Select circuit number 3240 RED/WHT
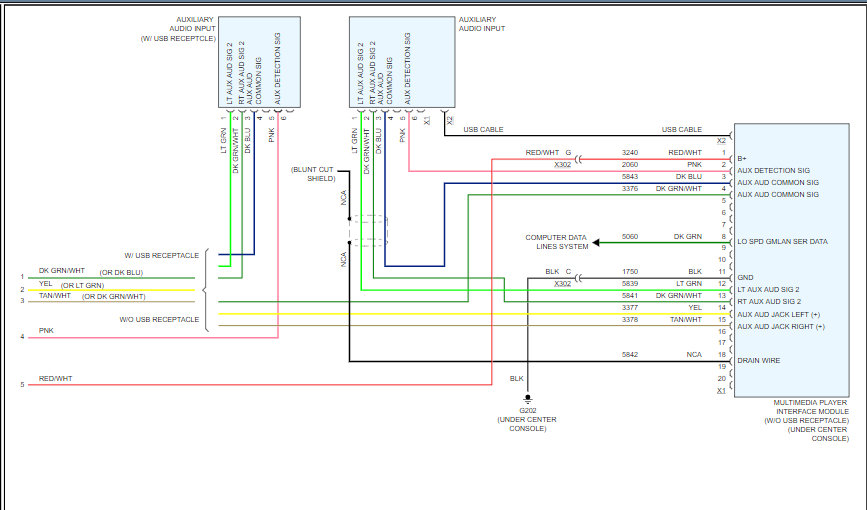The height and width of the screenshot is (510, 867). pyautogui.click(x=630, y=153)
